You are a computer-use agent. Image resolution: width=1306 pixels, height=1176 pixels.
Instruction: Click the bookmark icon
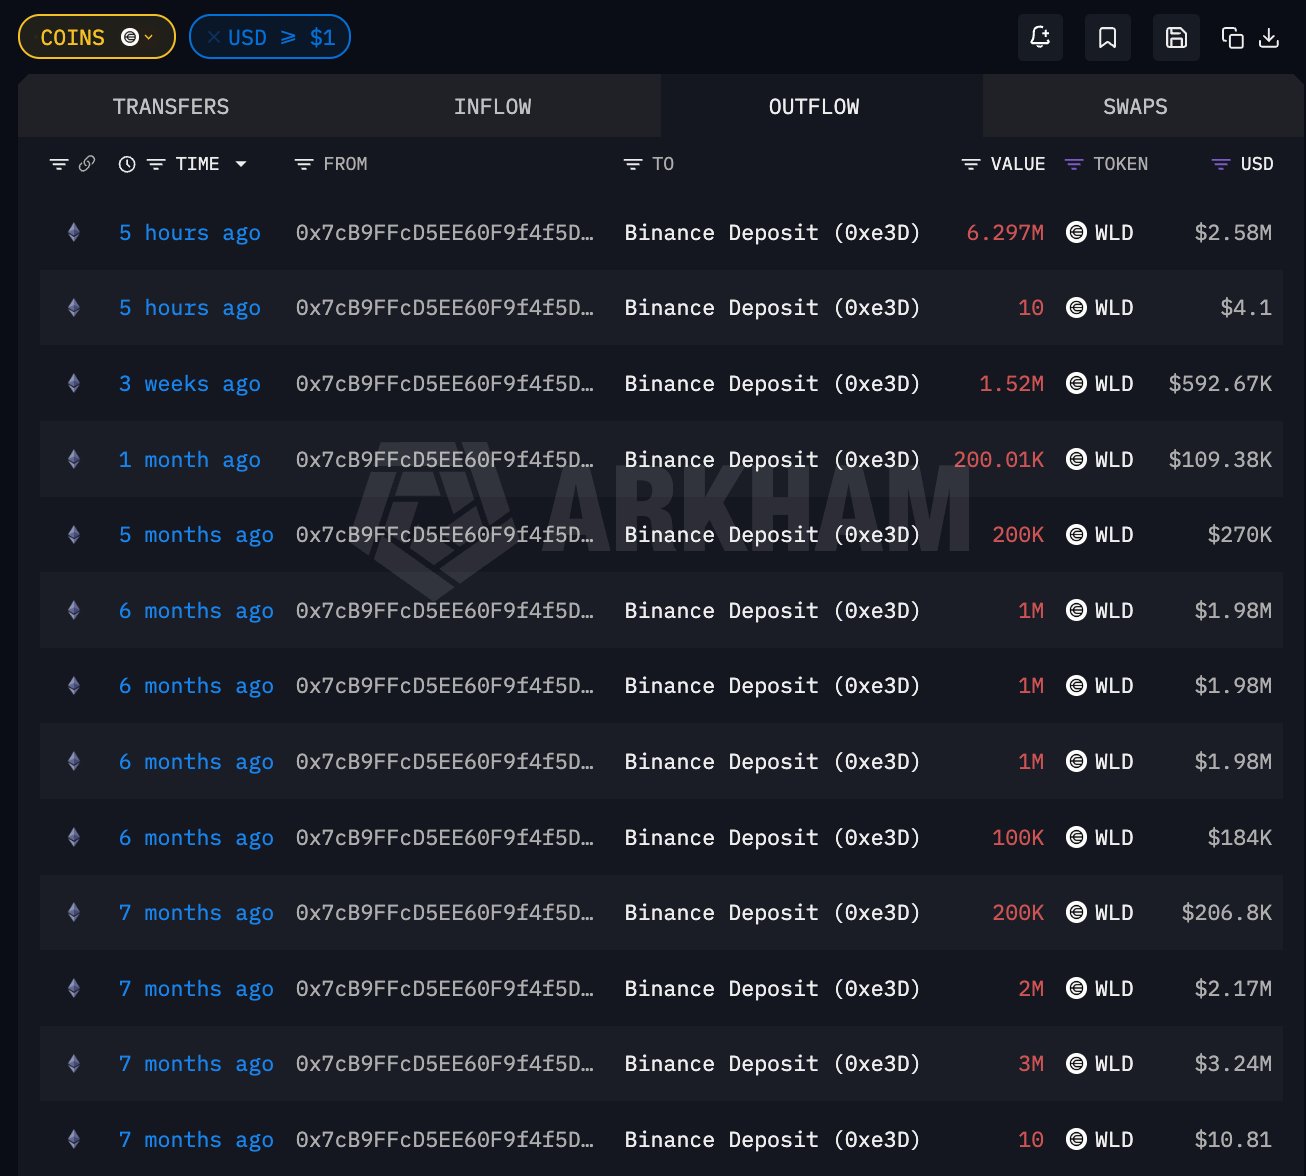1107,38
